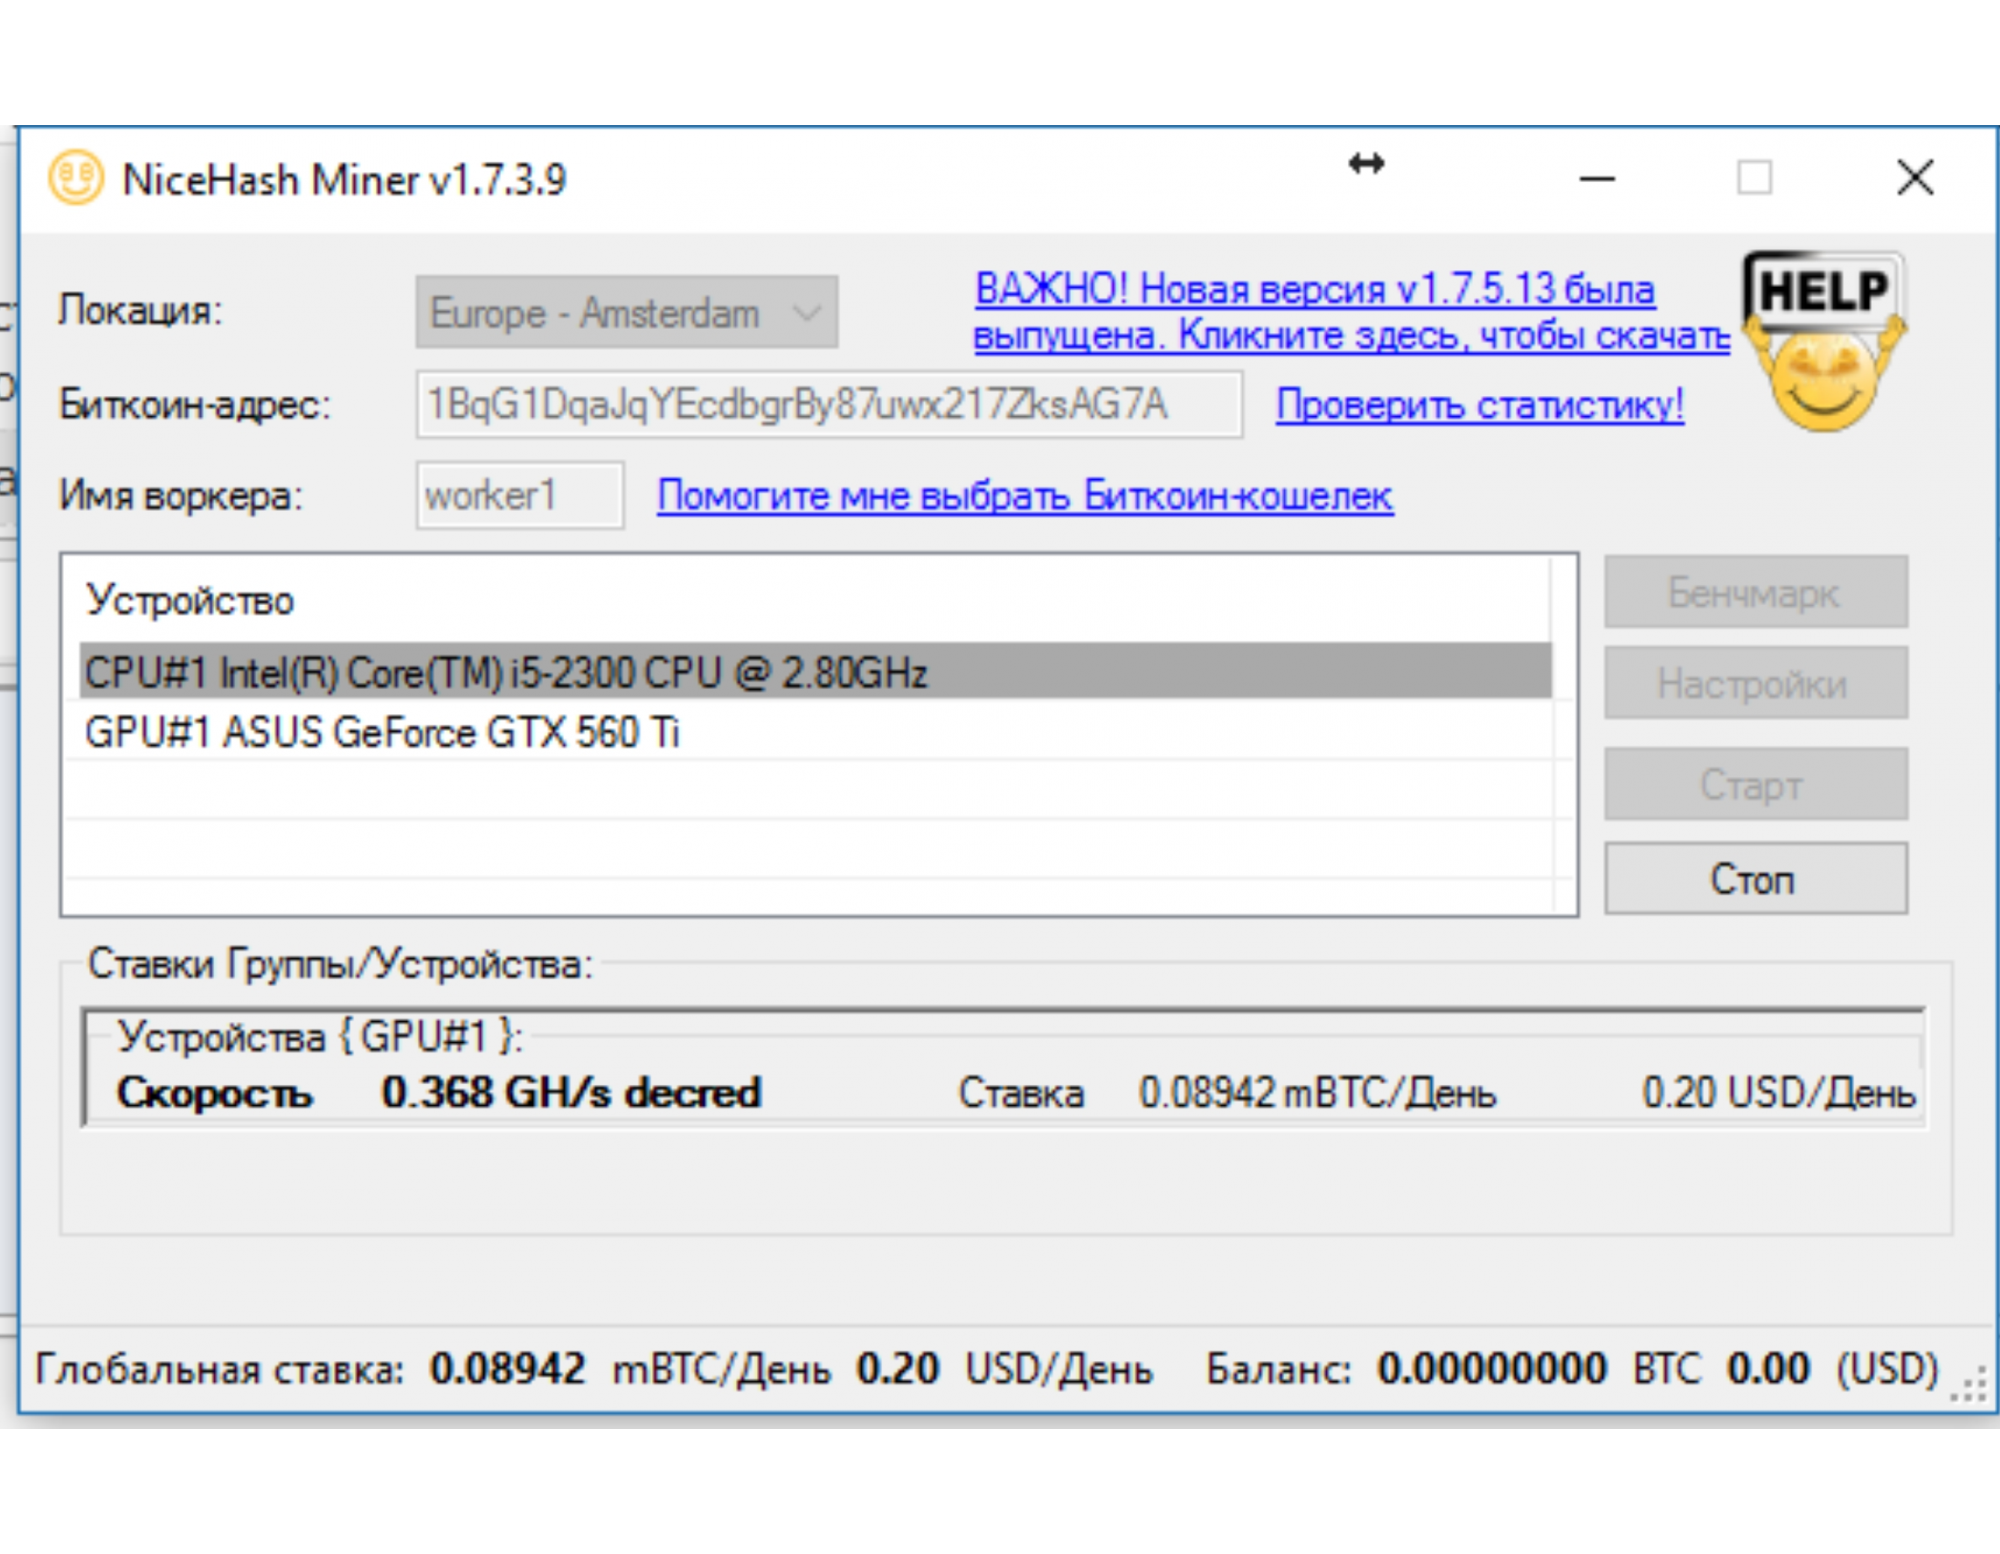This screenshot has height=1554, width=2000.
Task: Click the Глобальная ставка 0.08942 value
Action: [507, 1368]
